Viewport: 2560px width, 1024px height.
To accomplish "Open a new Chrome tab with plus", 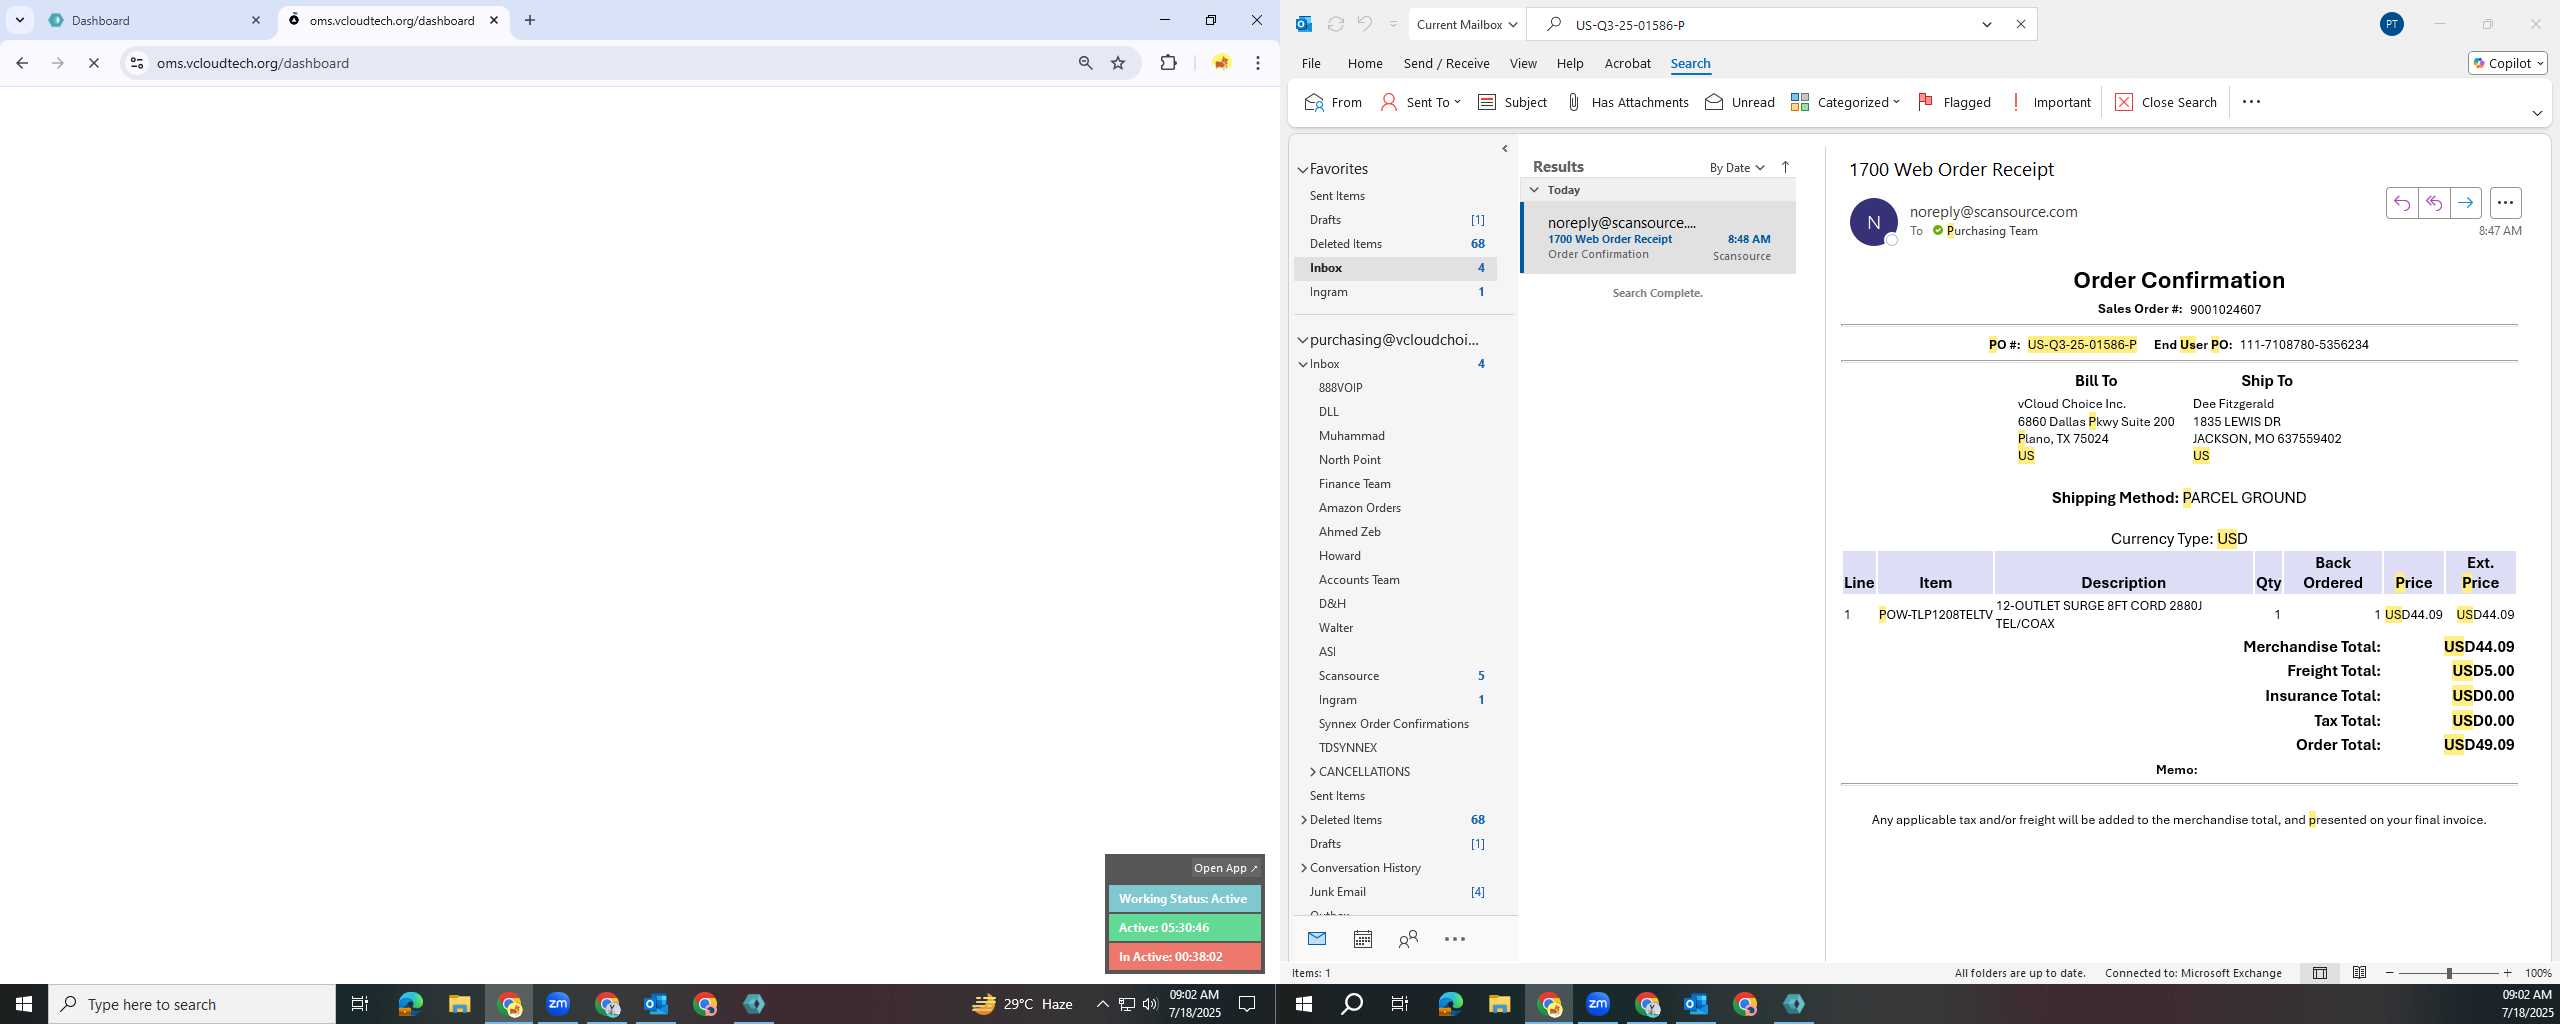I will [x=530, y=20].
